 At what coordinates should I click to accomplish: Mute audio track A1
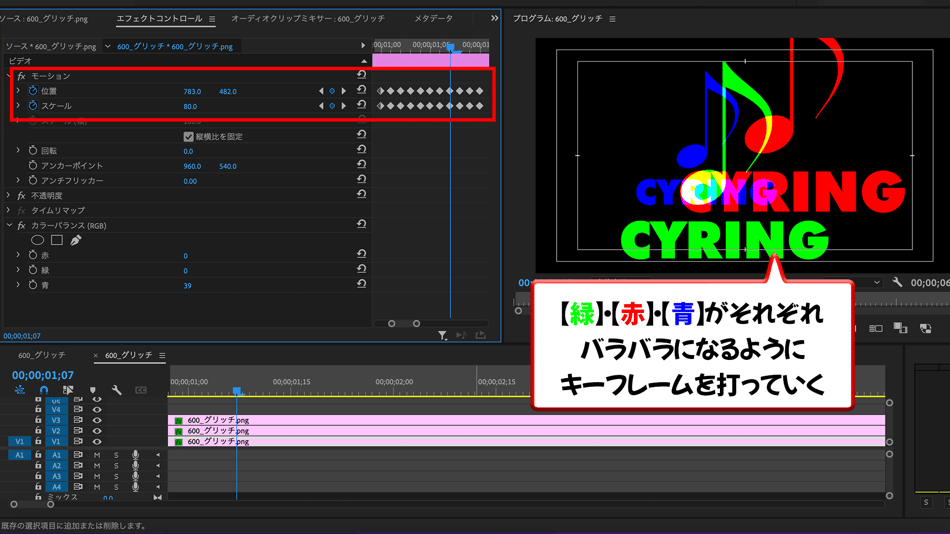tap(97, 455)
